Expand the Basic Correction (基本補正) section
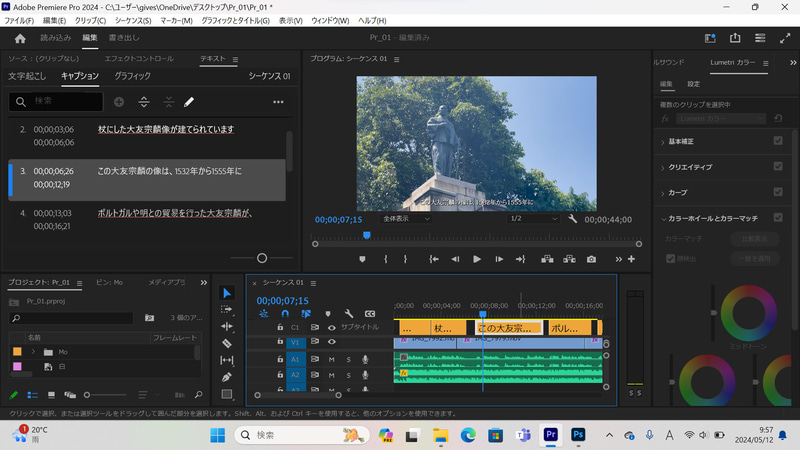This screenshot has width=800, height=450. (663, 142)
